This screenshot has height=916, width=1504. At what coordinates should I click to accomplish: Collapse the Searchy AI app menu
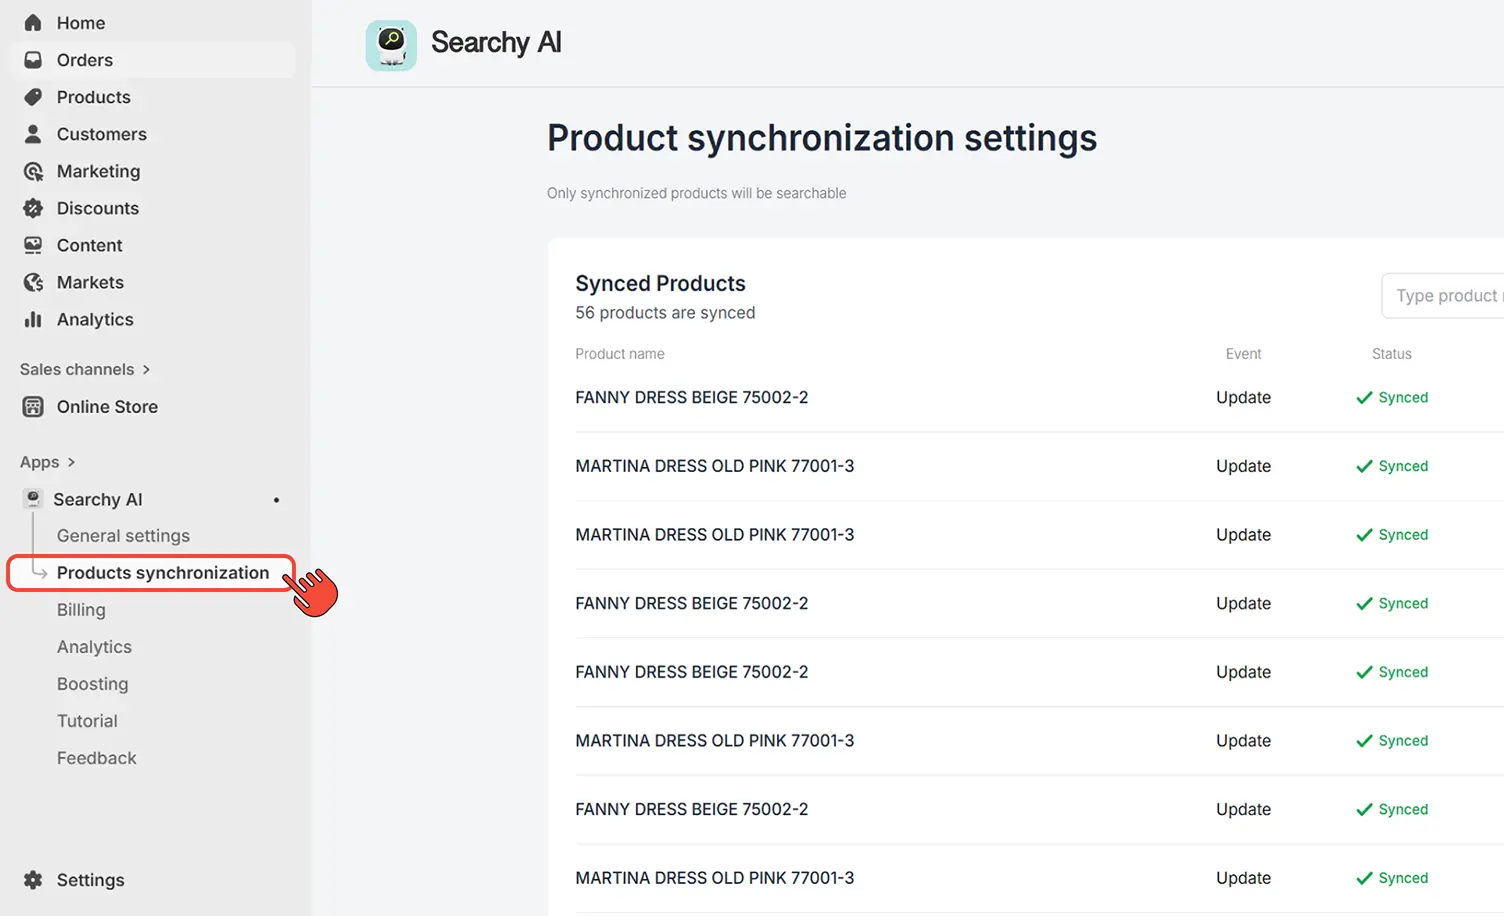tap(98, 499)
